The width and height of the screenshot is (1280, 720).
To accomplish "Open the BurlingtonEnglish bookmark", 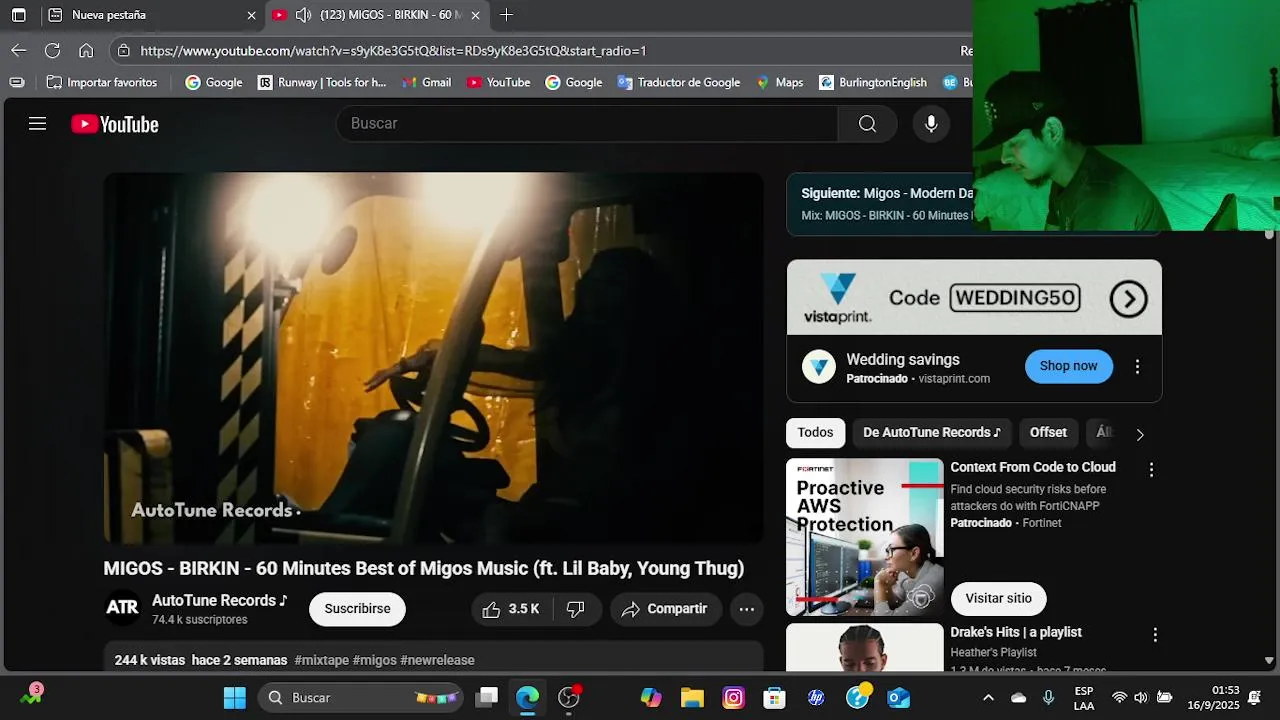I will (873, 82).
